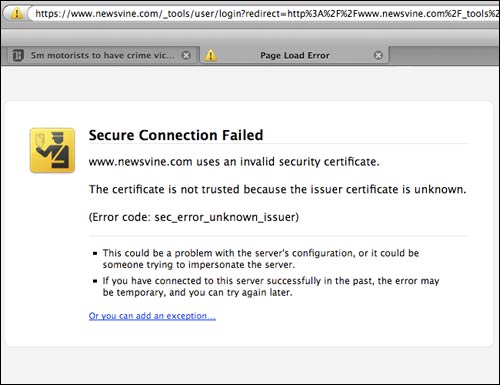The image size is (500, 385).
Task: Click the issuer certificate is unknown sentence
Action: click(x=277, y=189)
